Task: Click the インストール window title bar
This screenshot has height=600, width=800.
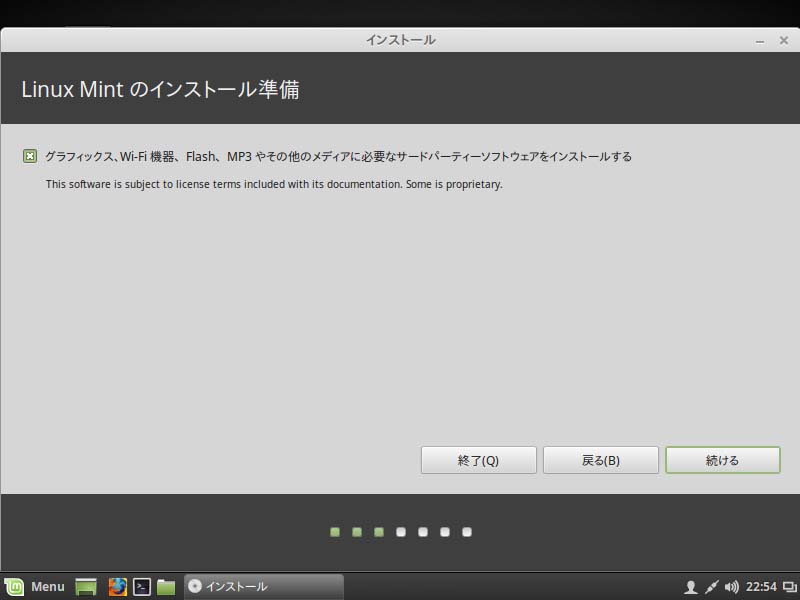Action: [400, 40]
